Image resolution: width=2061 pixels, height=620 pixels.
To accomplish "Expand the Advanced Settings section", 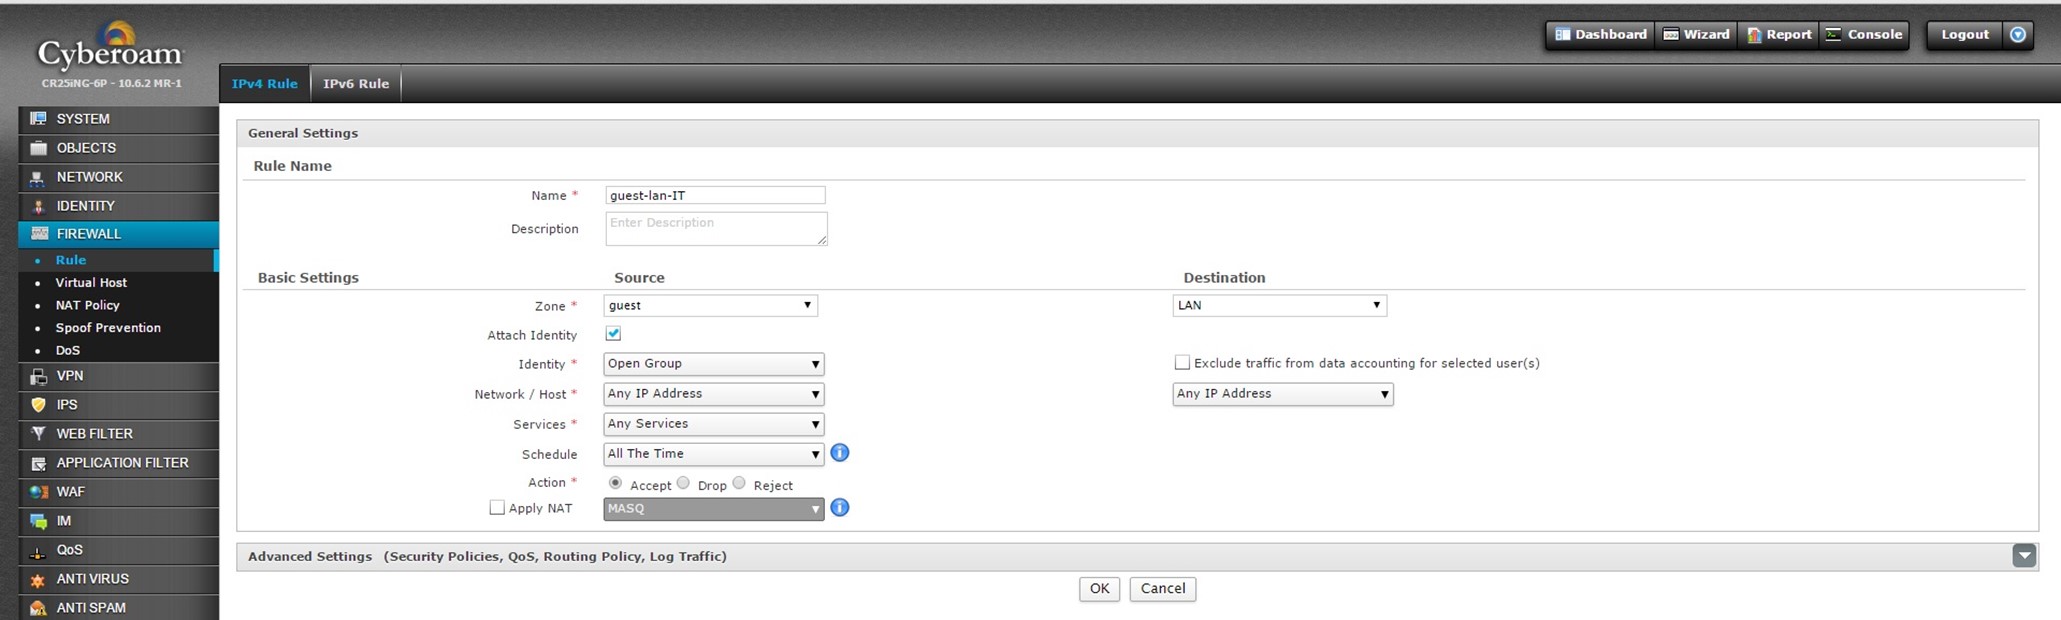I will (2024, 556).
